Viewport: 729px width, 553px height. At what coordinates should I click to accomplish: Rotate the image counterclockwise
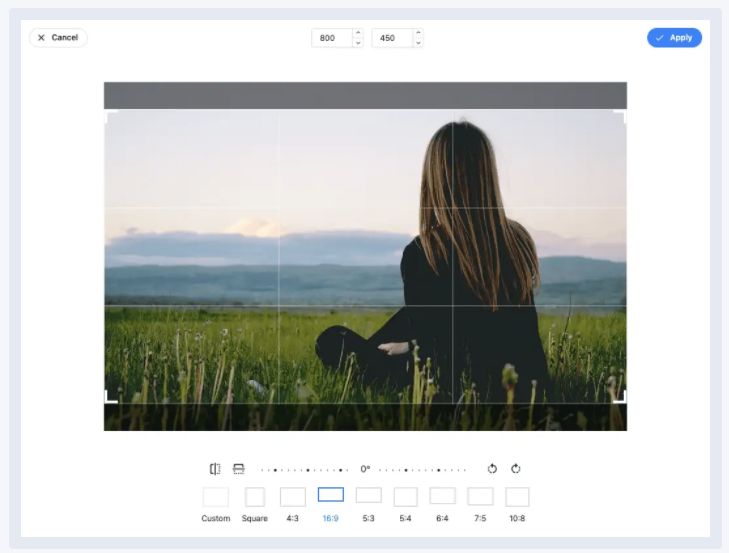click(x=492, y=469)
